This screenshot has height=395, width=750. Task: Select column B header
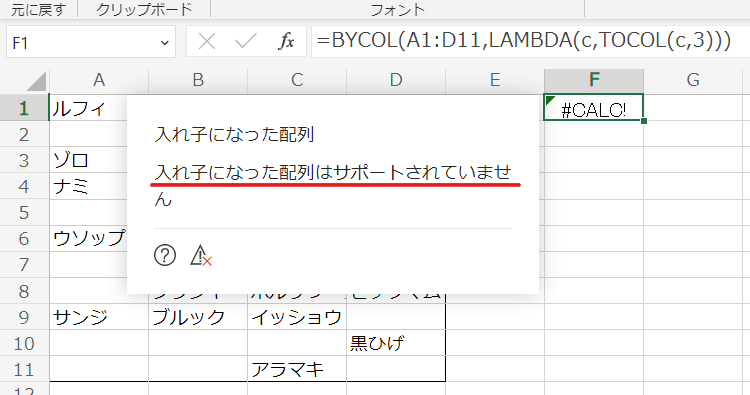pyautogui.click(x=198, y=80)
